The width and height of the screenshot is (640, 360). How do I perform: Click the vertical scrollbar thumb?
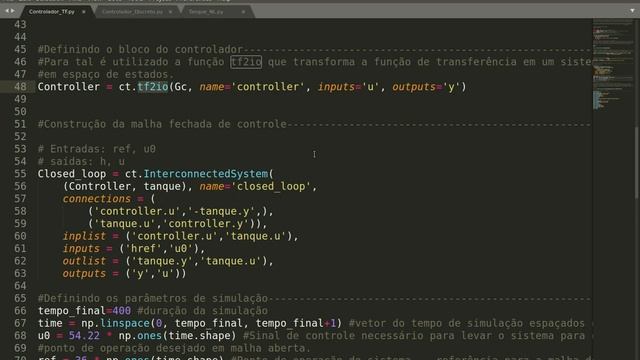point(637,163)
